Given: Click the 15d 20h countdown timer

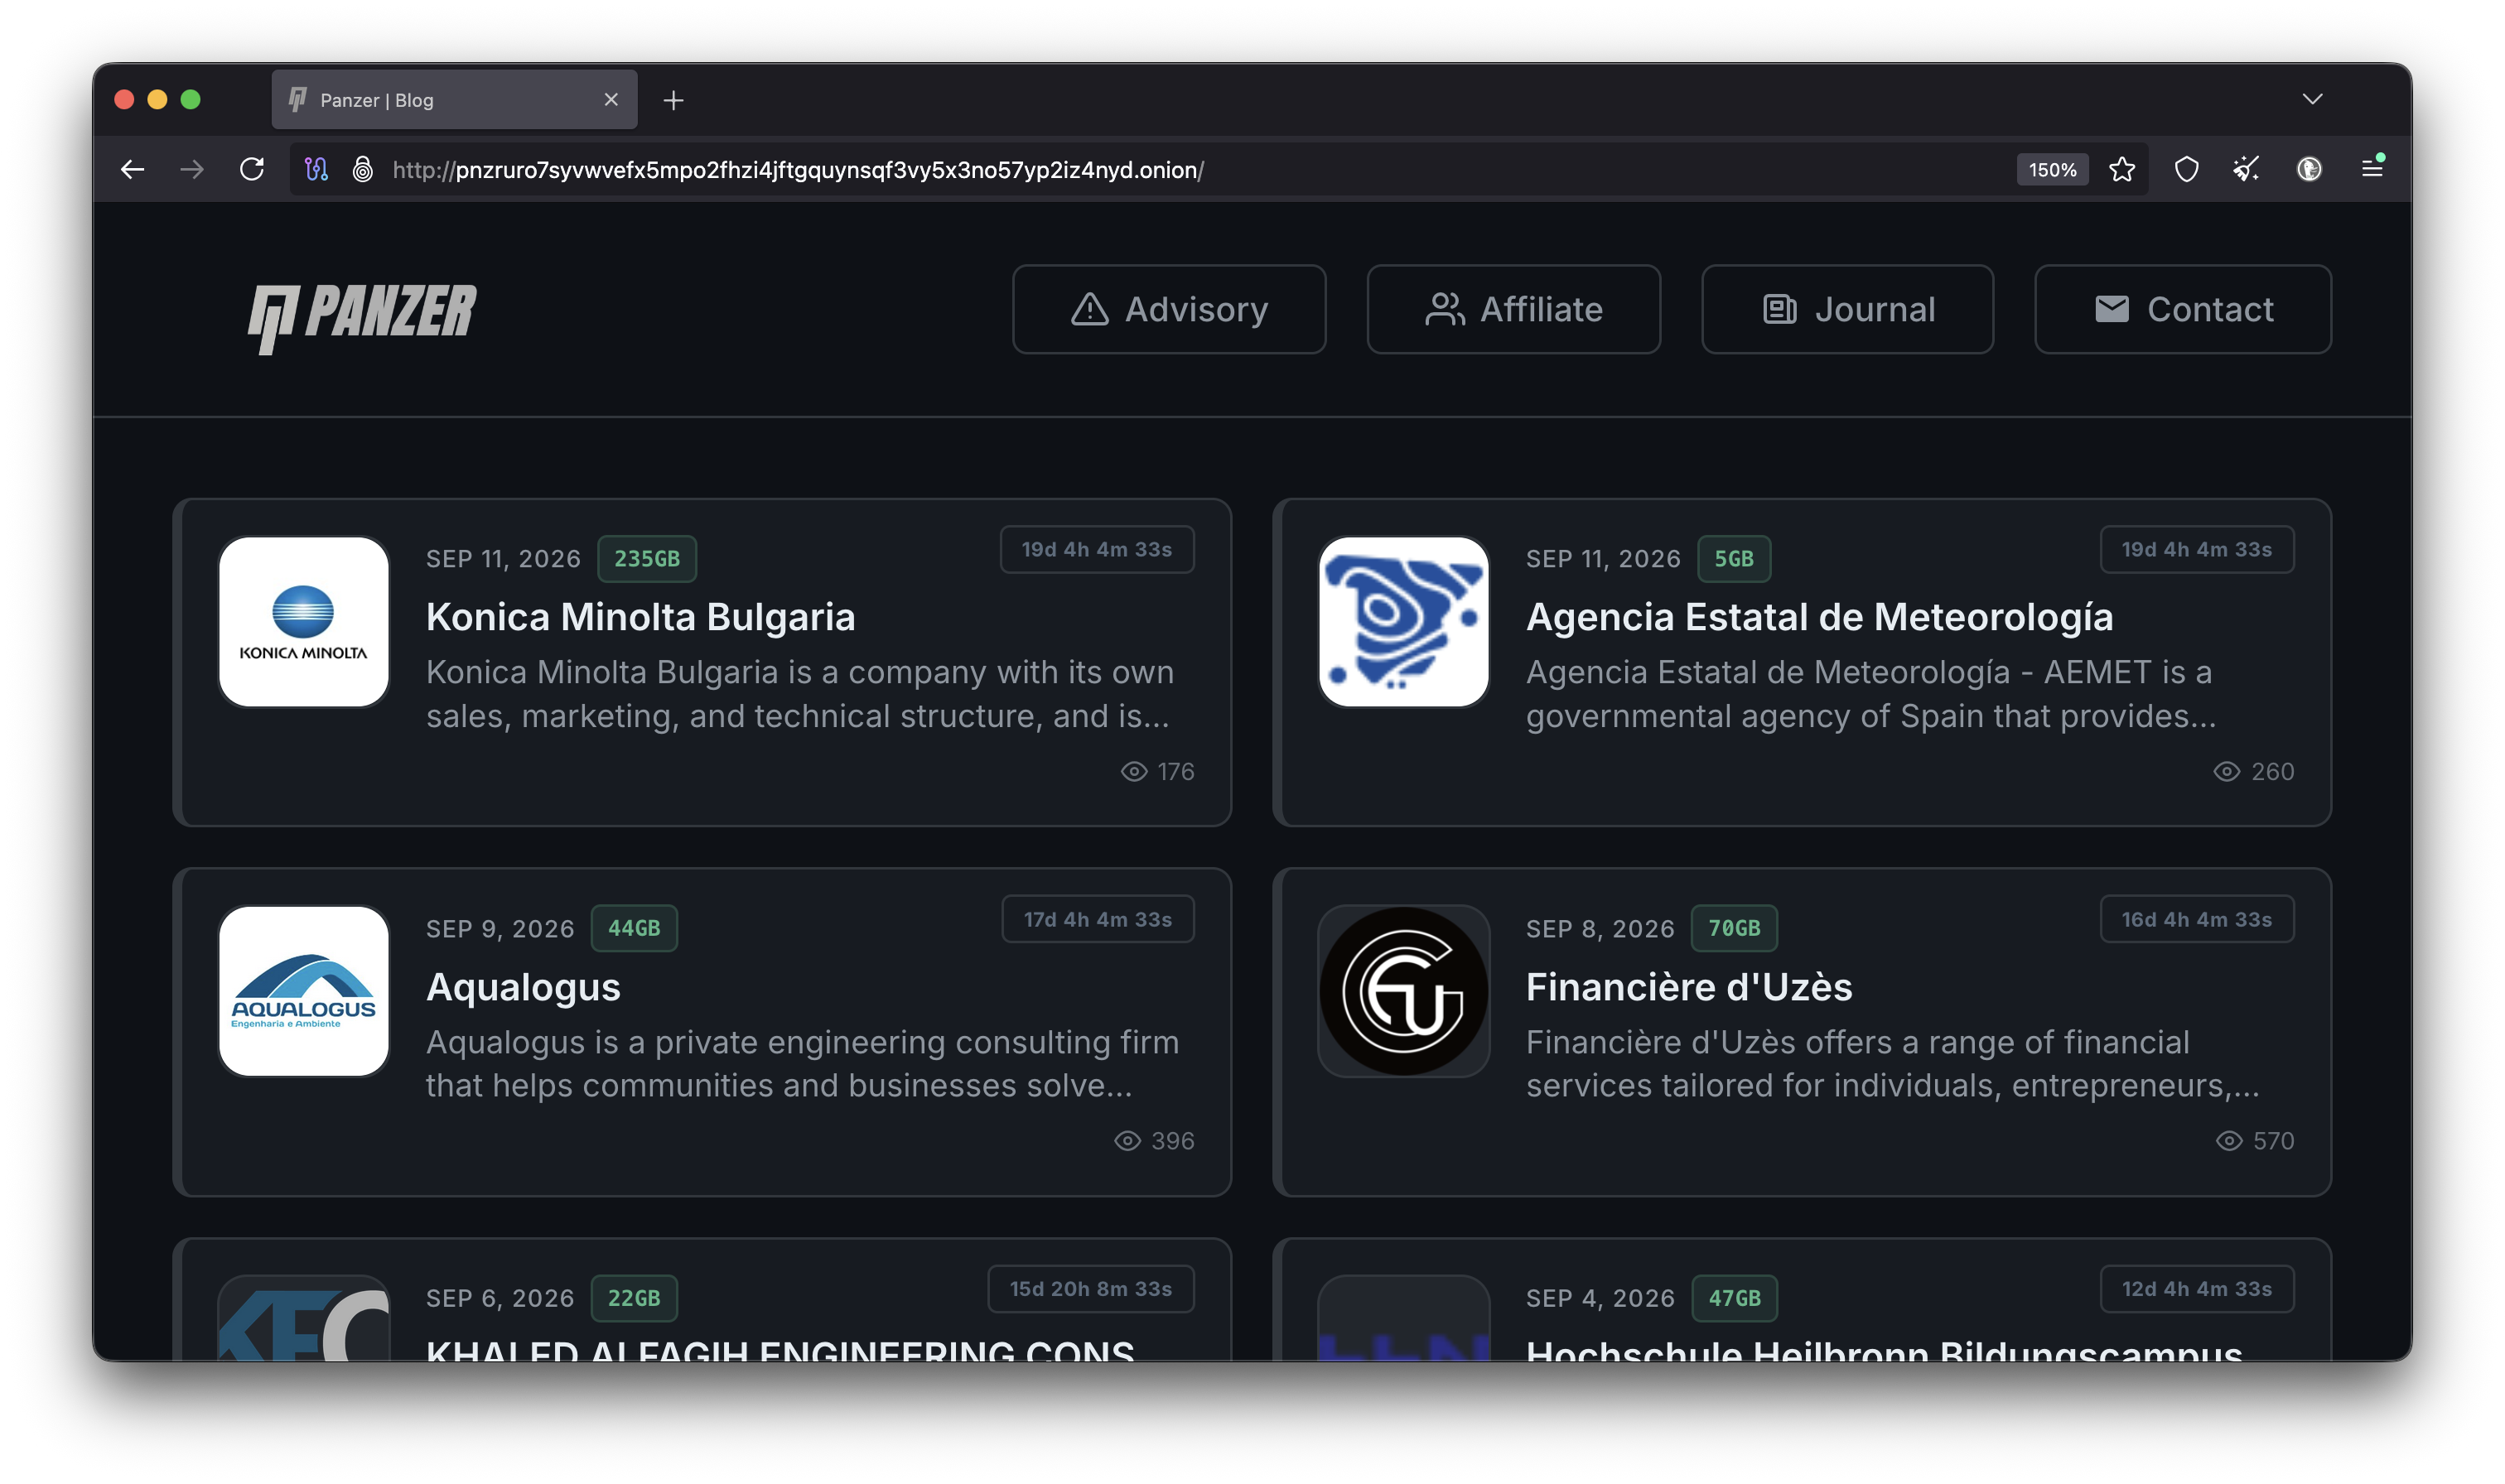Looking at the screenshot, I should pos(1091,1289).
